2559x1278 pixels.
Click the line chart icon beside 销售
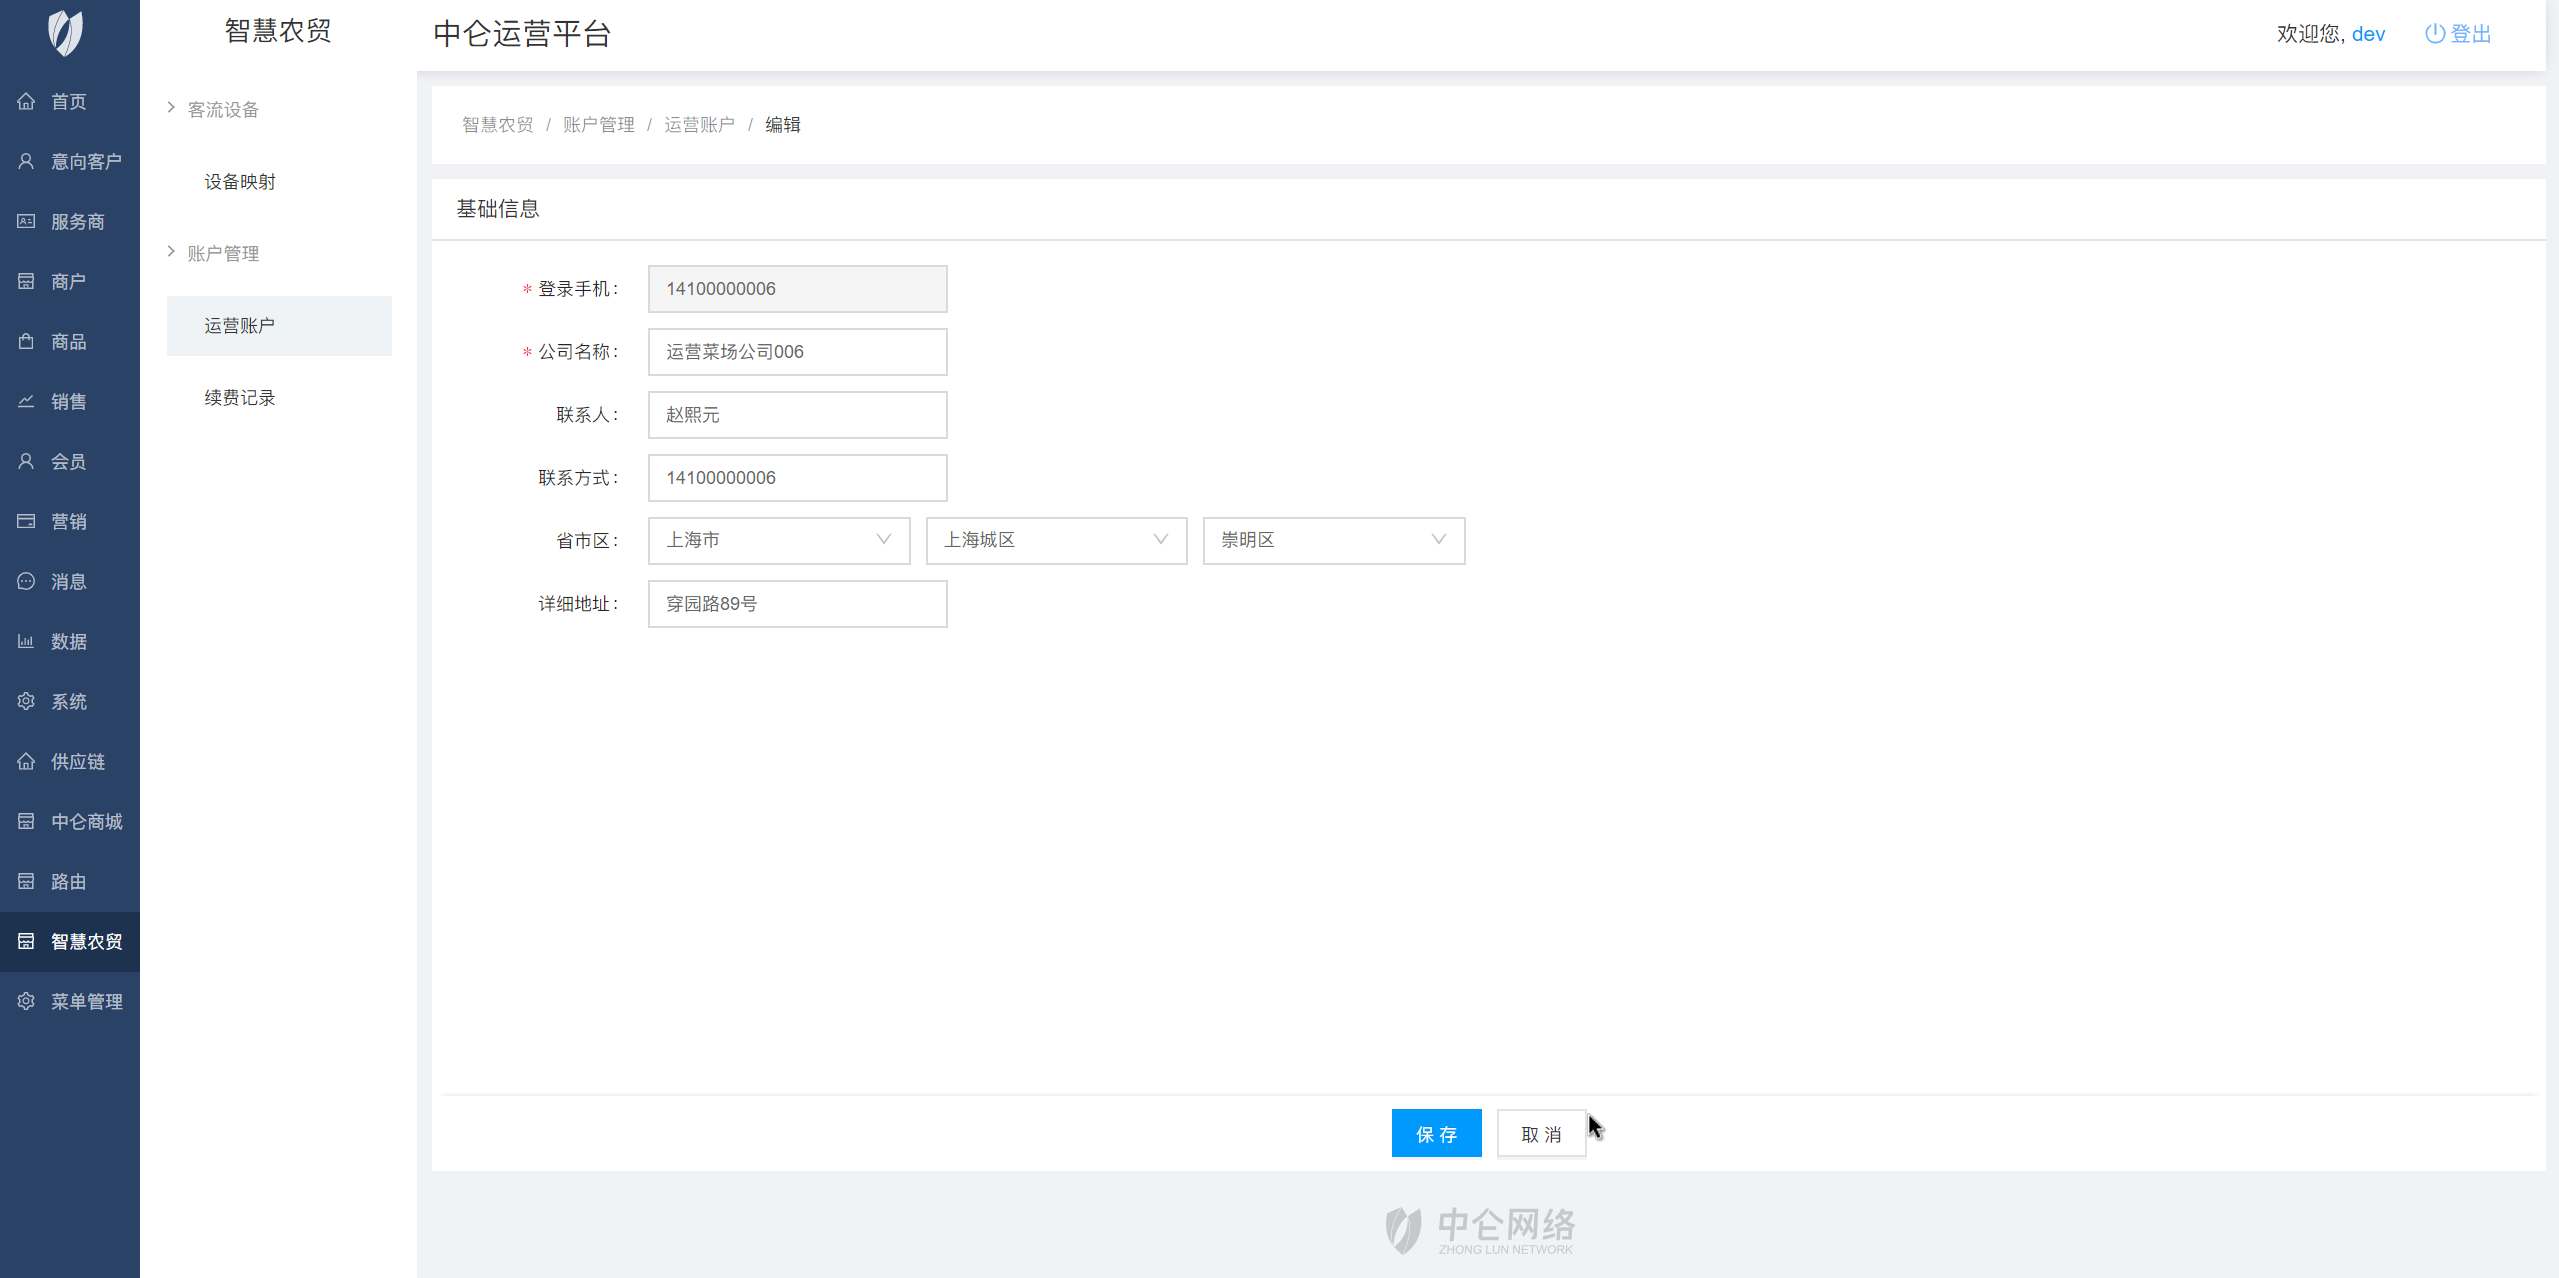coord(26,401)
